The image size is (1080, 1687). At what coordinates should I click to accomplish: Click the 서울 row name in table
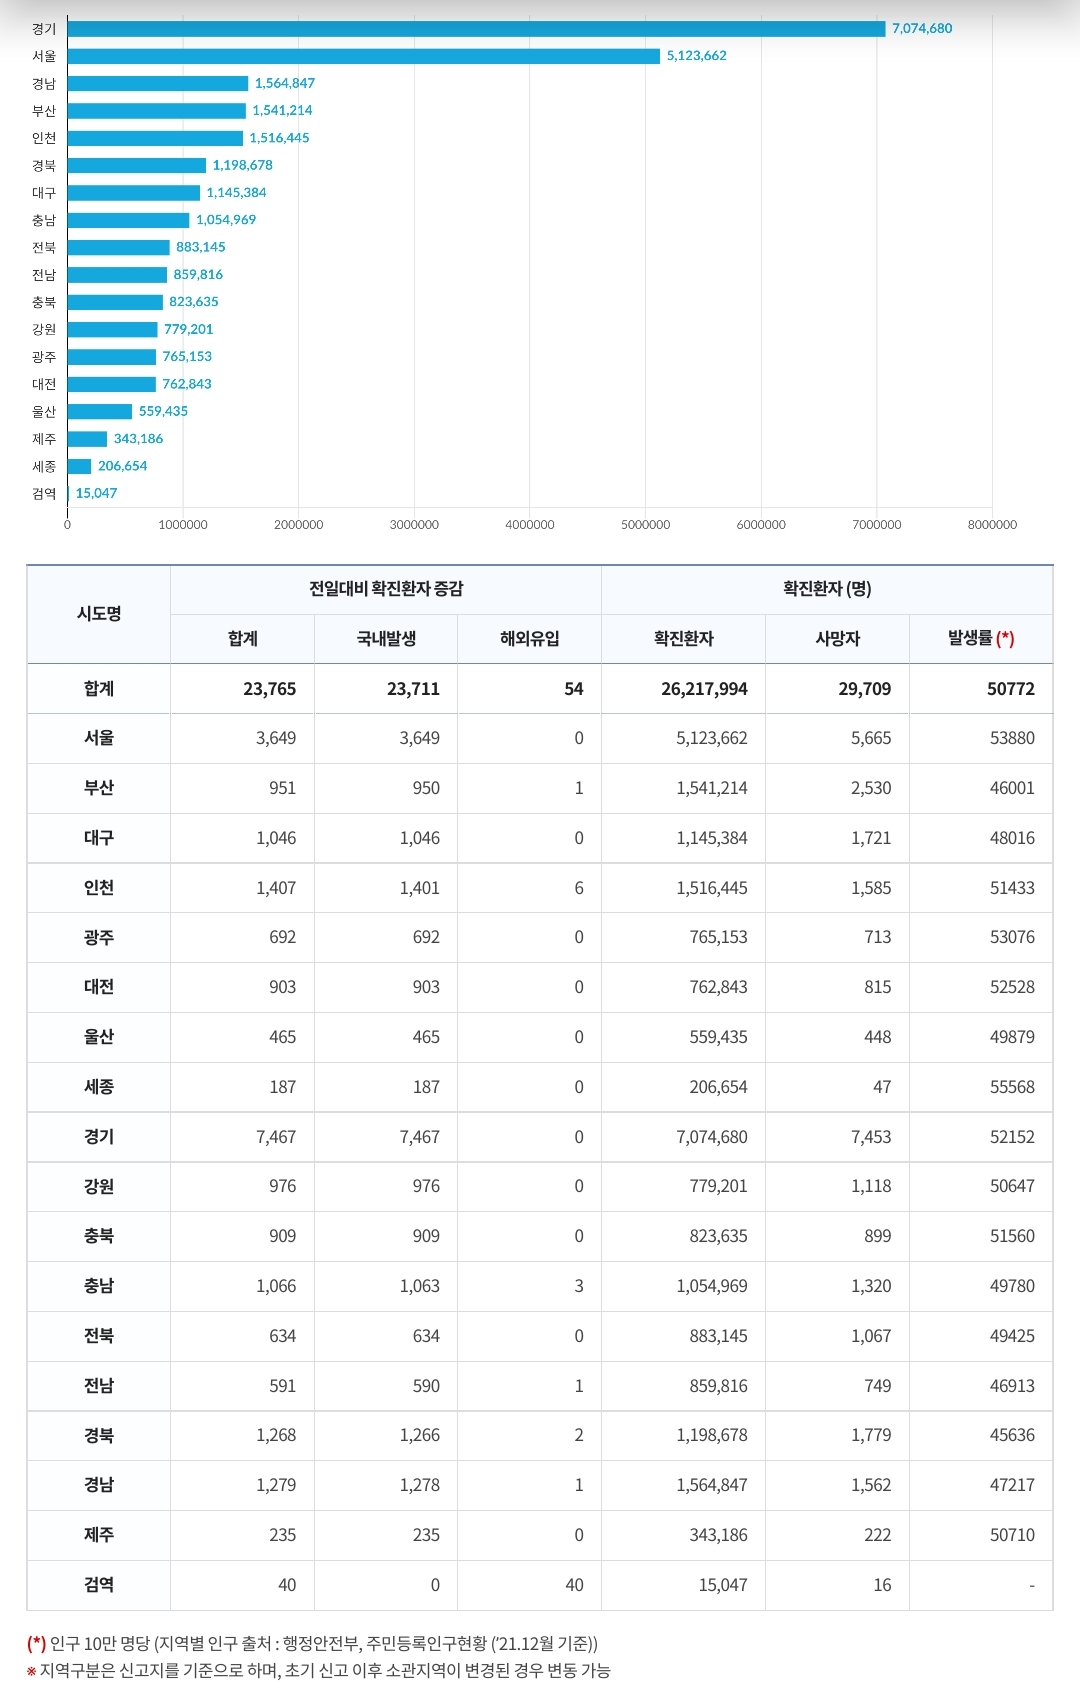(99, 738)
